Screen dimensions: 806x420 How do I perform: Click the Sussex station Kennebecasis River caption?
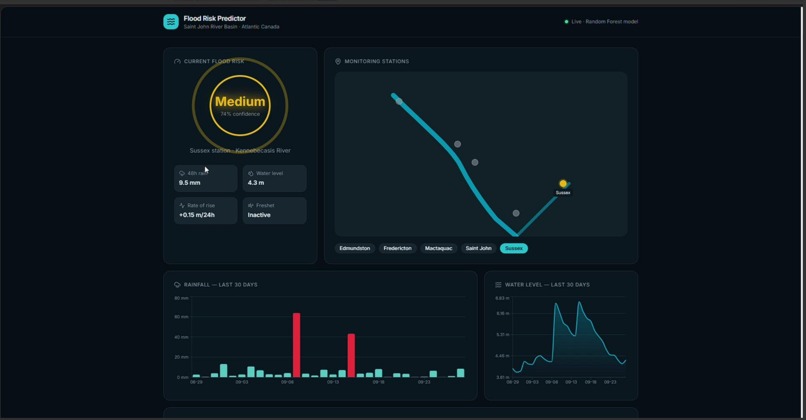click(x=240, y=151)
